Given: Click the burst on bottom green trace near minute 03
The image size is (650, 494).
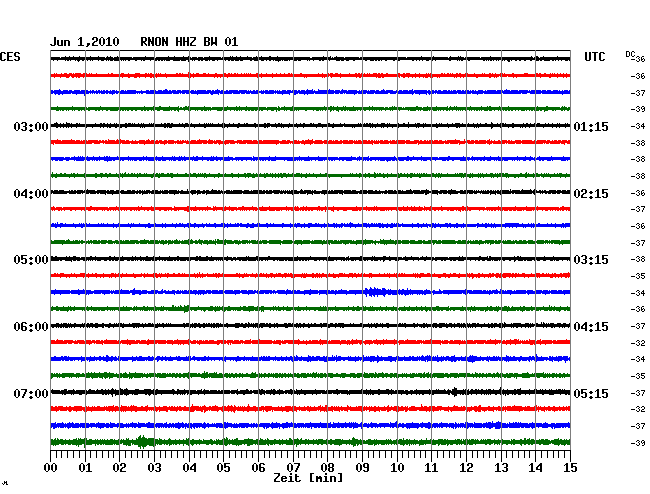Looking at the screenshot, I should point(142,442).
